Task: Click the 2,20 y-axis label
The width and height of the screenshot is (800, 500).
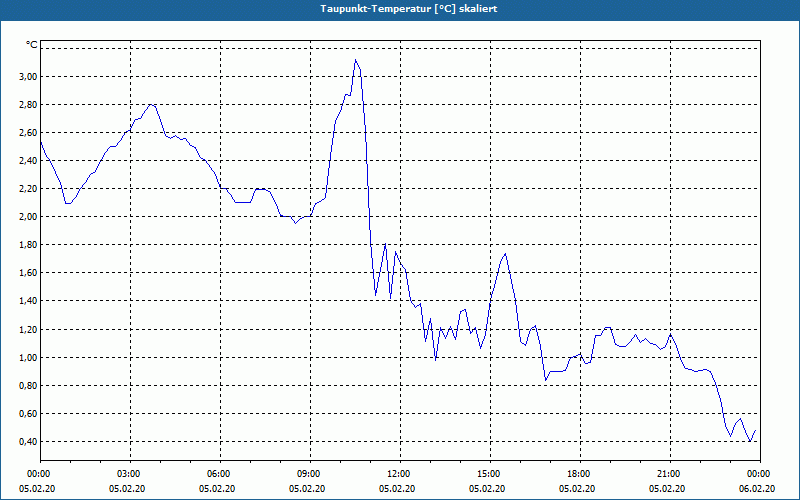Action: click(28, 189)
